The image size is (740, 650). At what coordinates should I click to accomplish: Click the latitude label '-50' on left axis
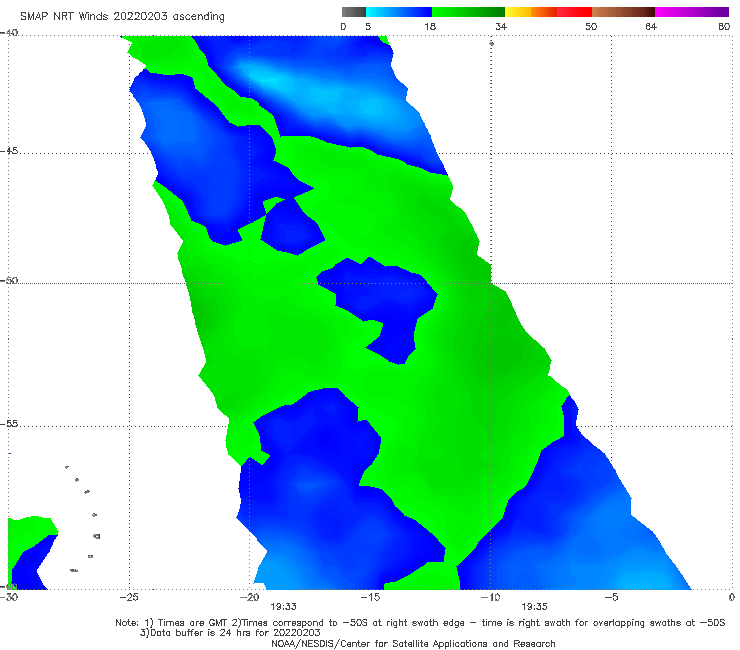(9, 280)
